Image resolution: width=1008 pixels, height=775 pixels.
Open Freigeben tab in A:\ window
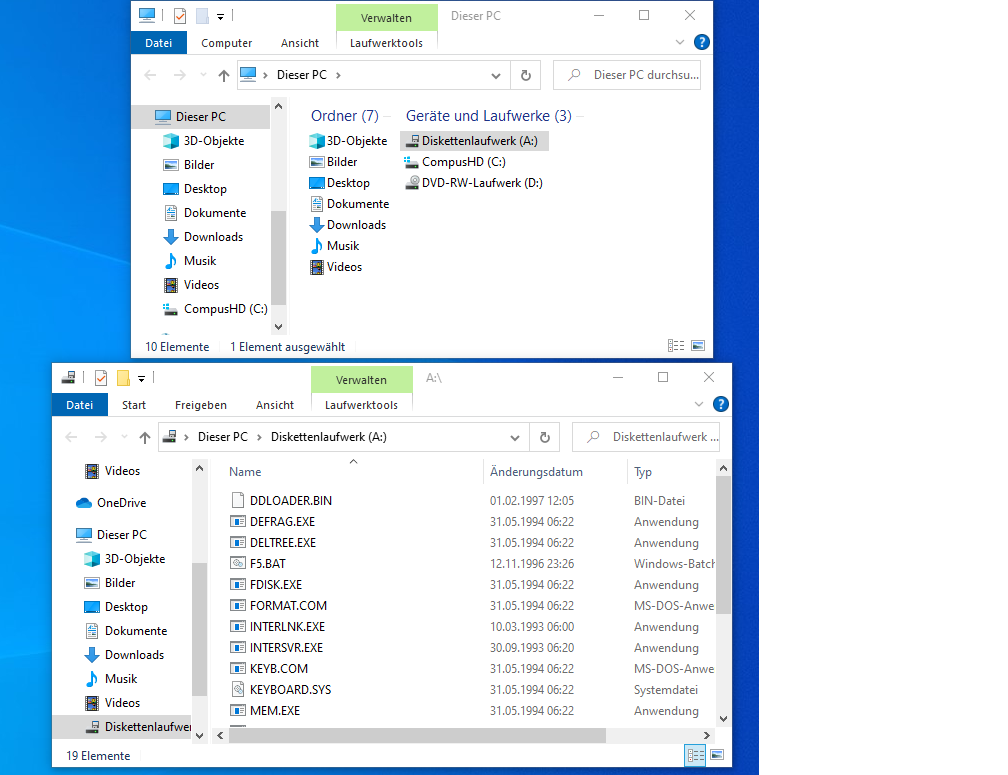[201, 405]
